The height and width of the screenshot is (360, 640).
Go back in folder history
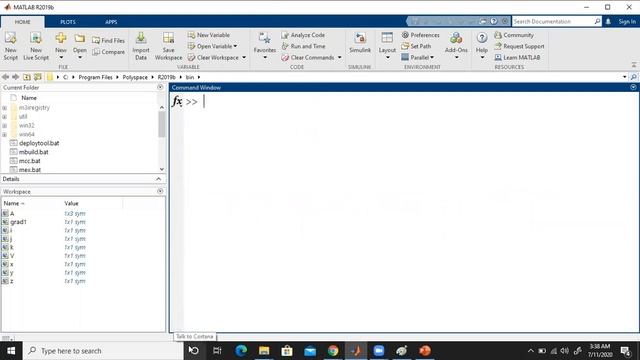point(5,77)
